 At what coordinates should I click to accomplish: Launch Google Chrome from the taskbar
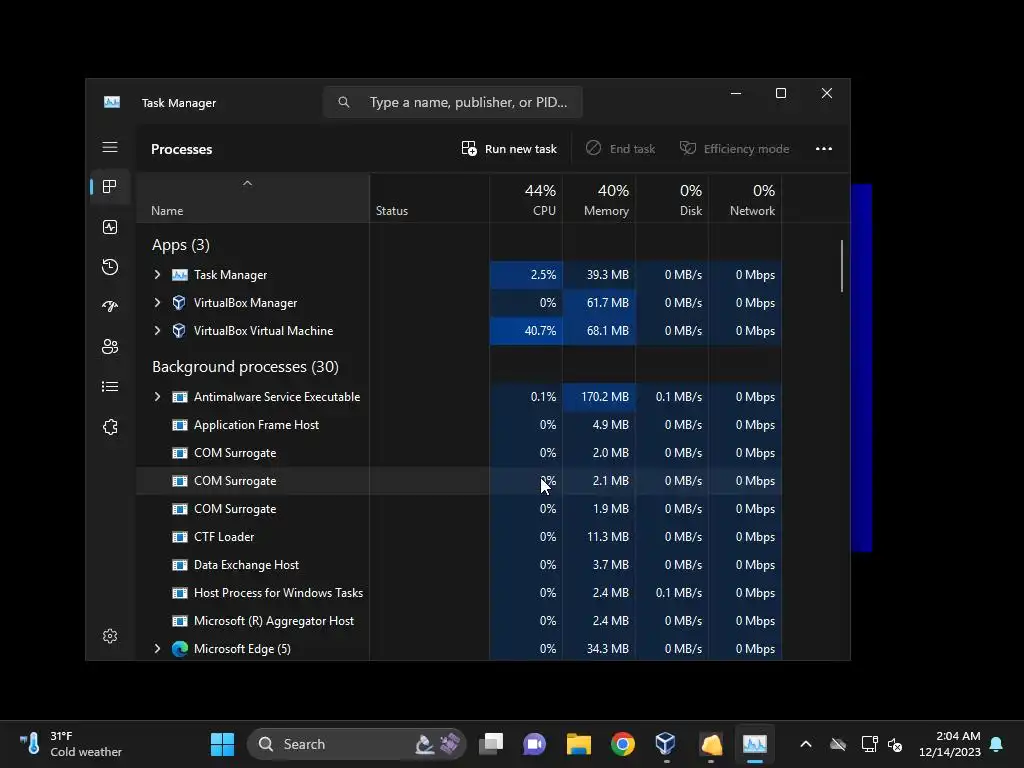click(x=622, y=744)
